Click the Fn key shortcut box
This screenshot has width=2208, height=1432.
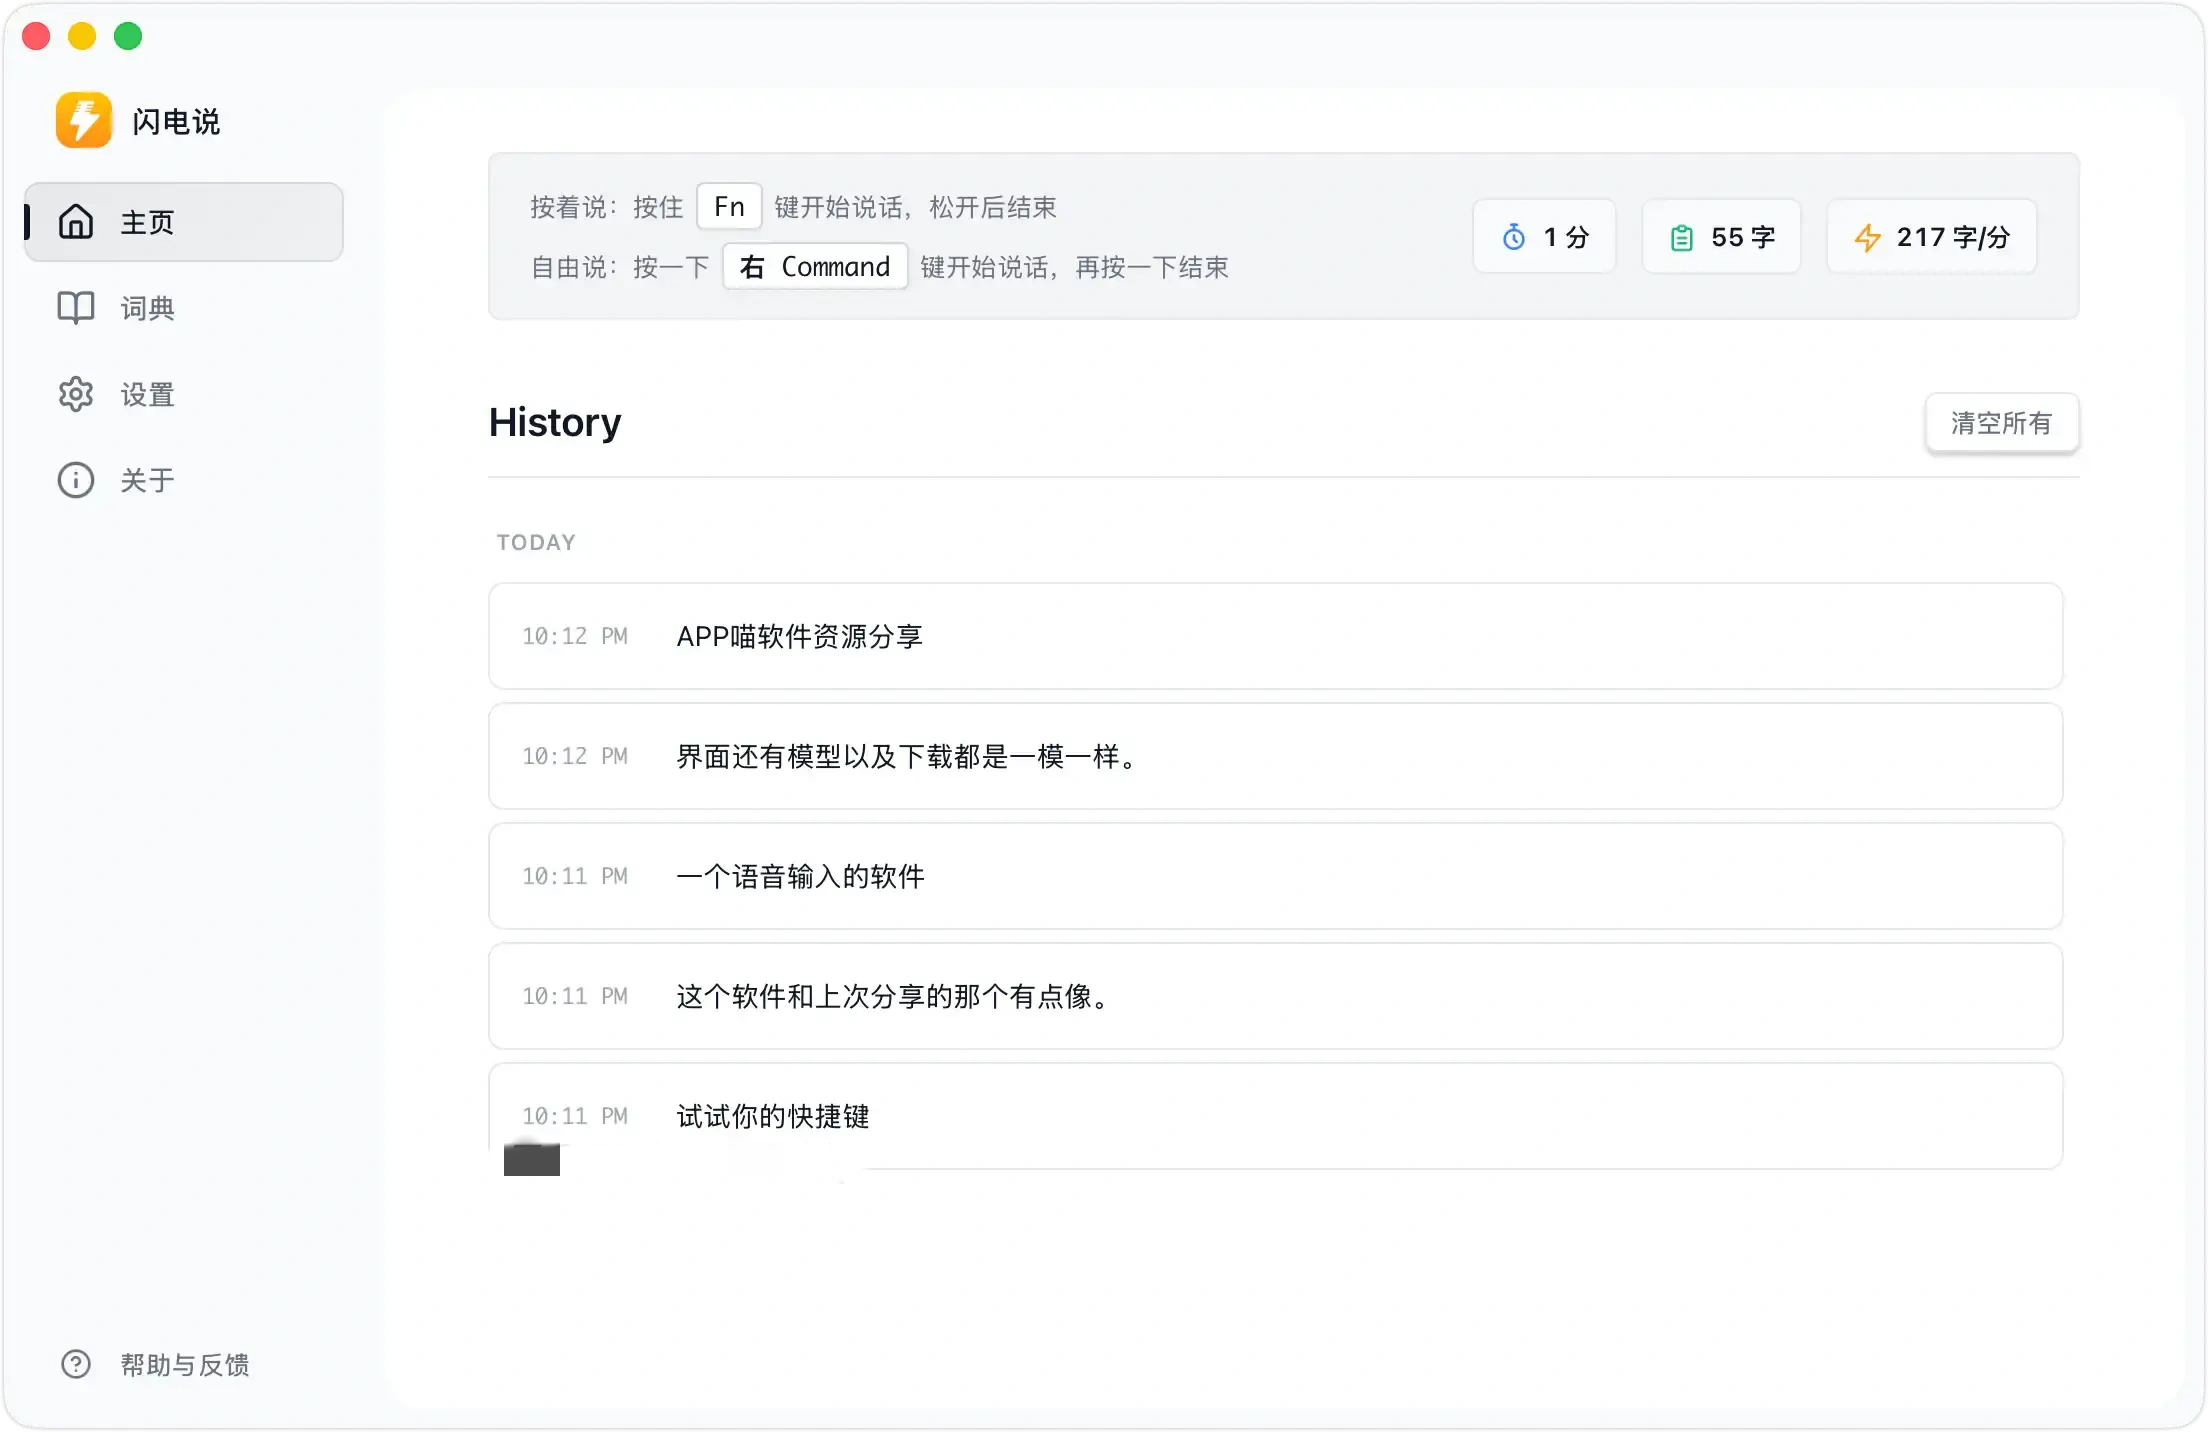click(729, 206)
